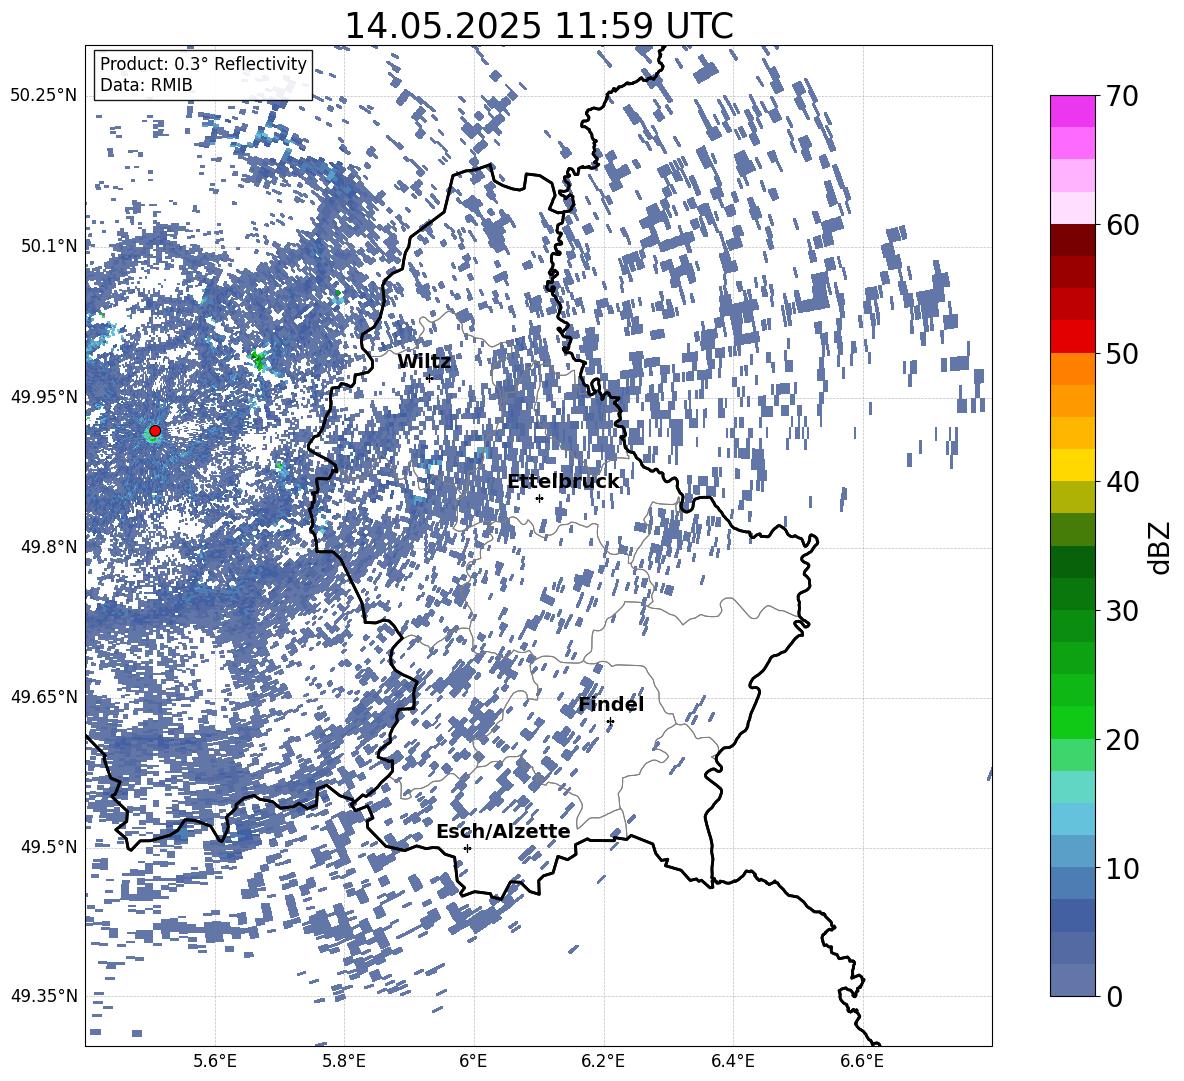Click the 50.25°N latitude label
Image resolution: width=1184 pixels, height=1081 pixels.
pyautogui.click(x=44, y=96)
